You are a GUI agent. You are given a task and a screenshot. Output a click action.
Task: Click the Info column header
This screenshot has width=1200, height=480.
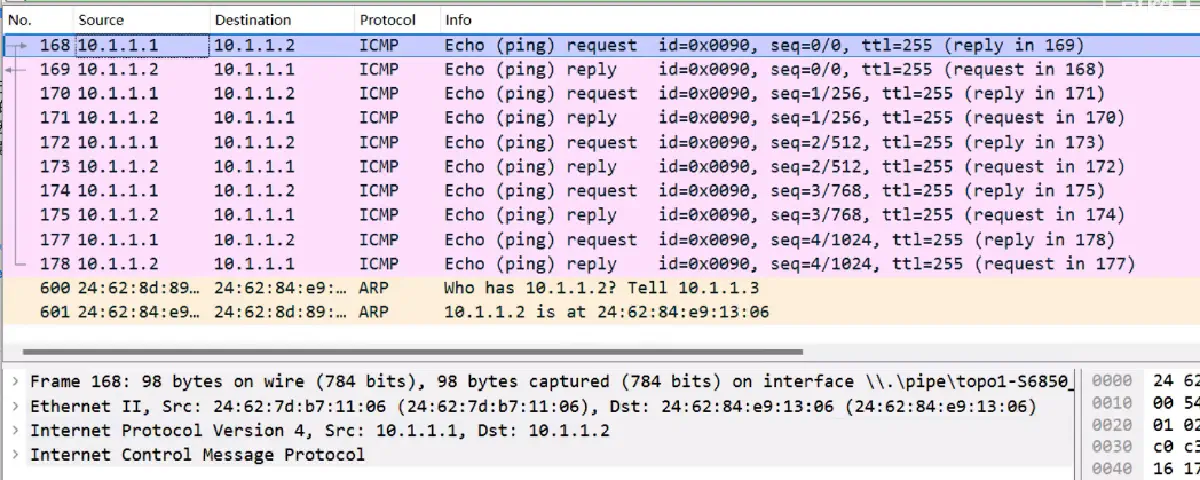tap(458, 20)
